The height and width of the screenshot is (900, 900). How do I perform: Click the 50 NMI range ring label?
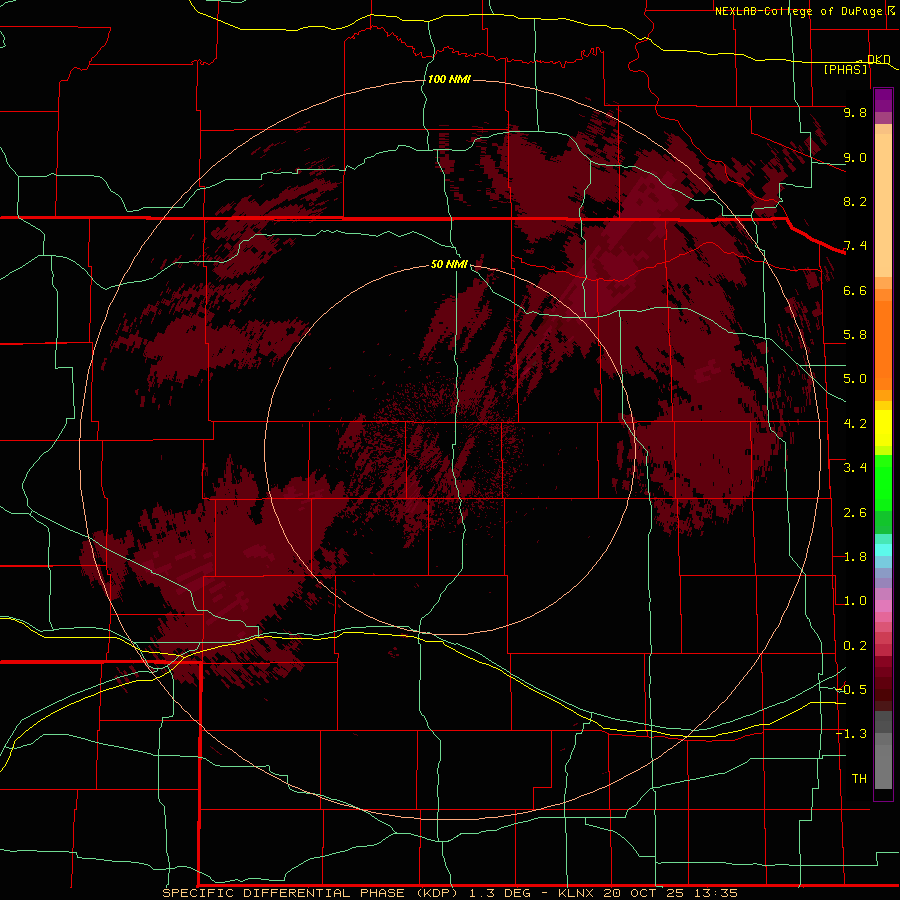(x=449, y=264)
